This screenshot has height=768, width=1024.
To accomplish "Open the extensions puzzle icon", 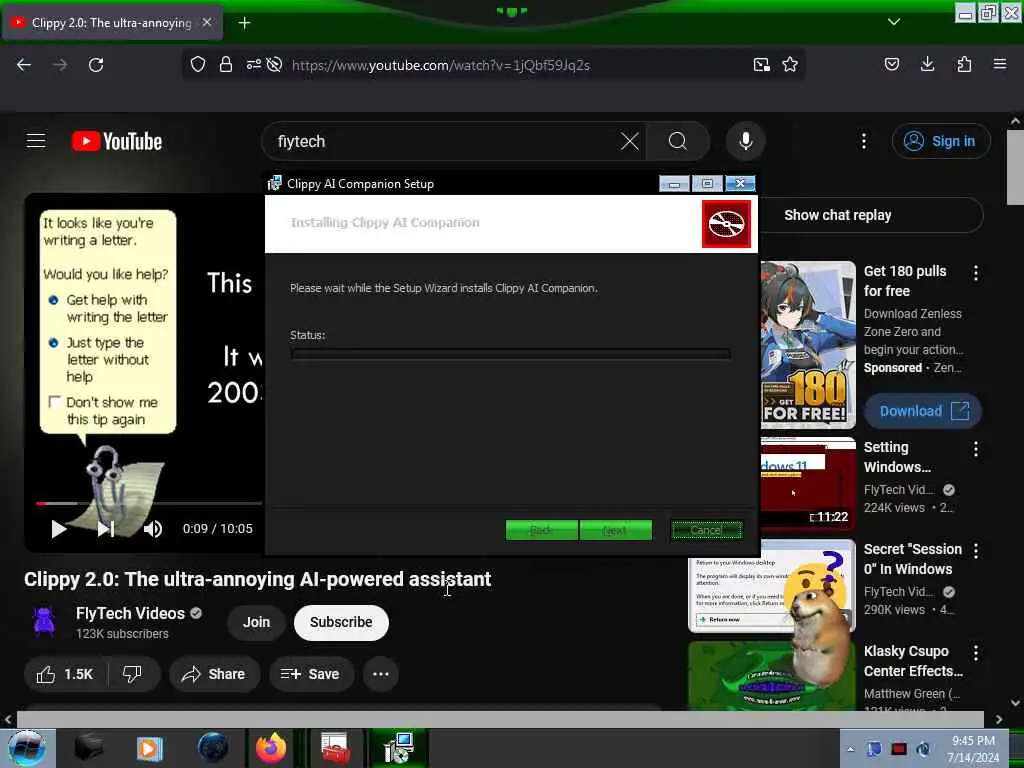I will (964, 64).
